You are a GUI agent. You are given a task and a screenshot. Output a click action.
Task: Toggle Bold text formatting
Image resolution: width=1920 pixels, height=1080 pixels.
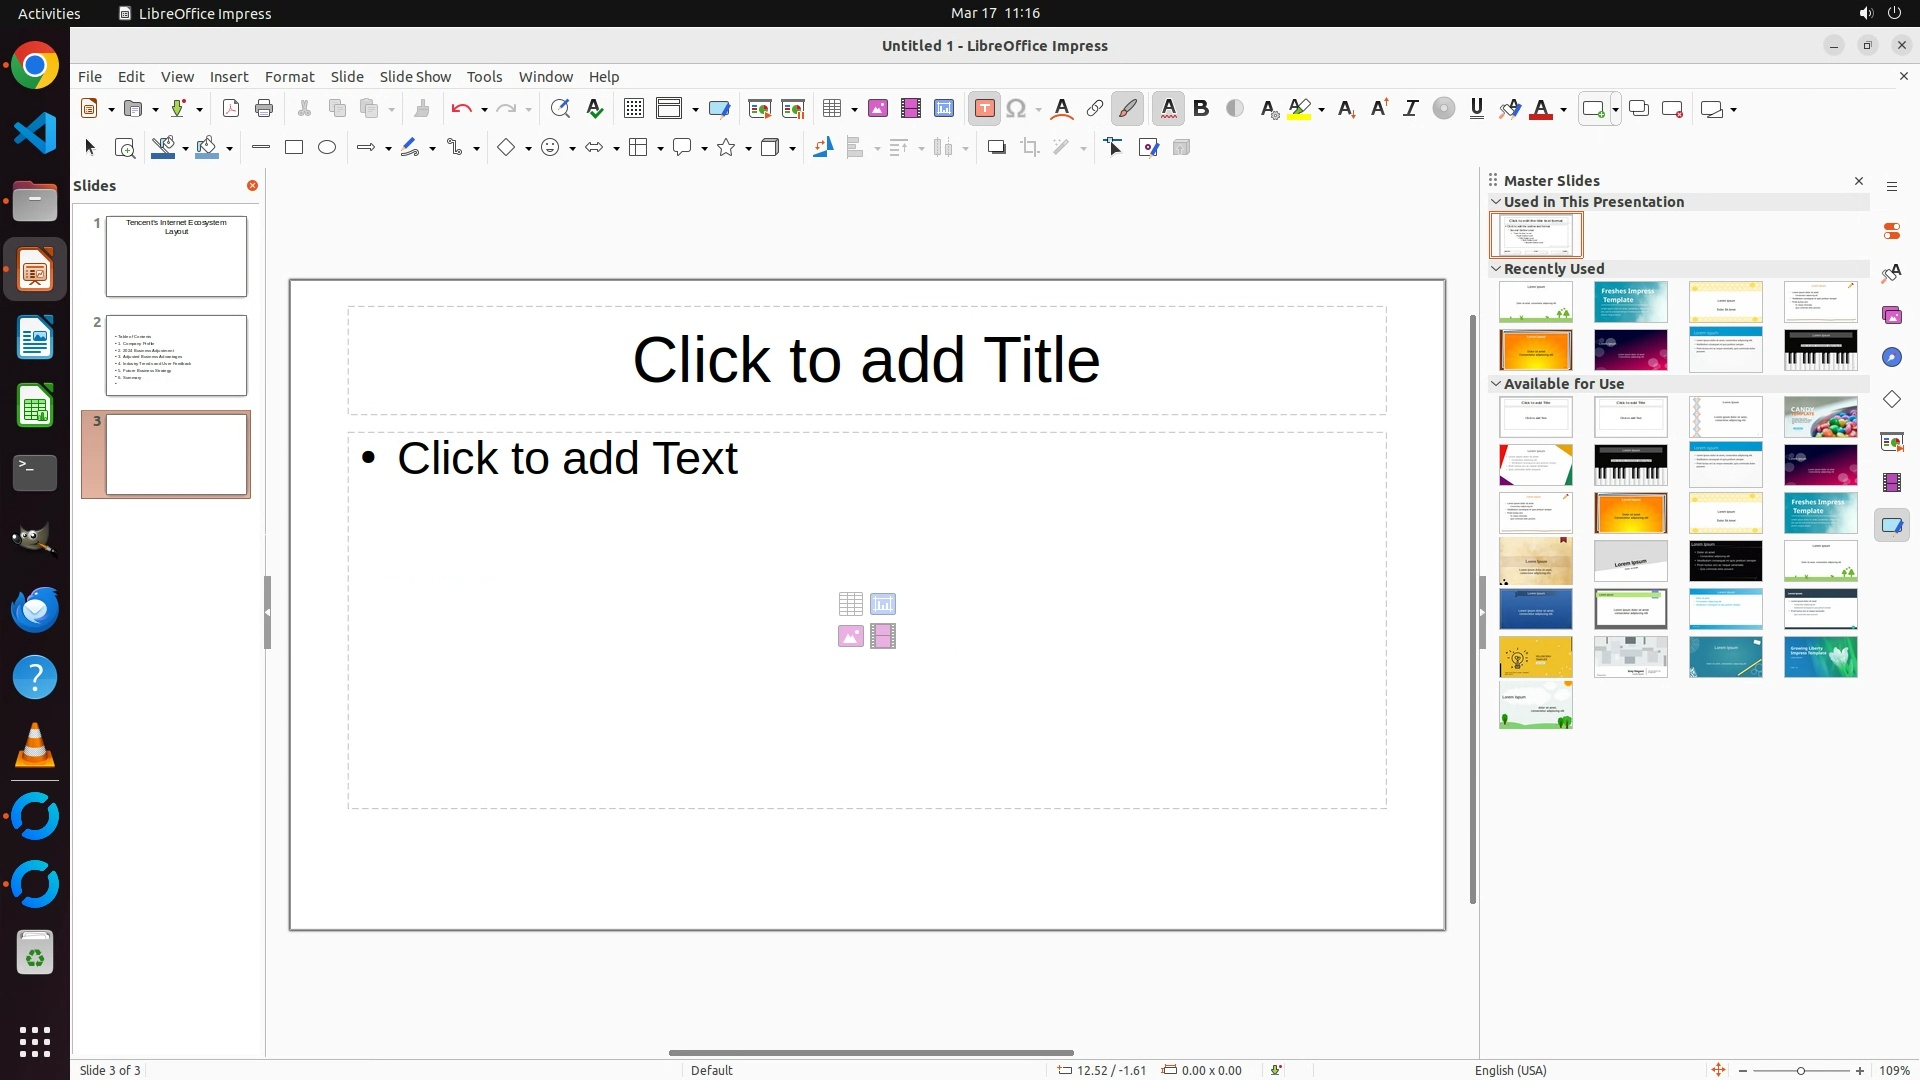click(1201, 109)
